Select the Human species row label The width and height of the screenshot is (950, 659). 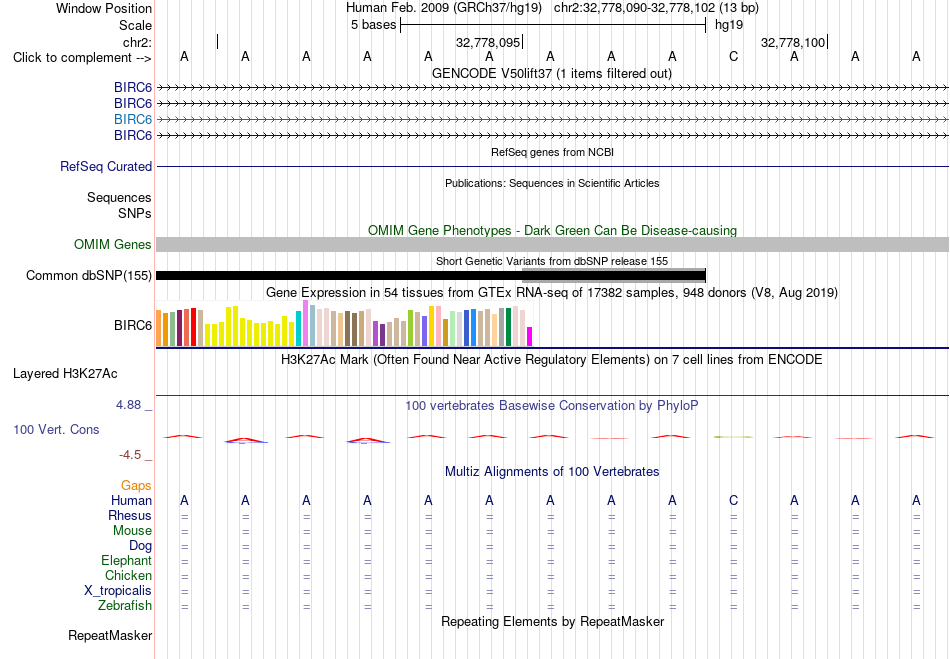pyautogui.click(x=131, y=500)
